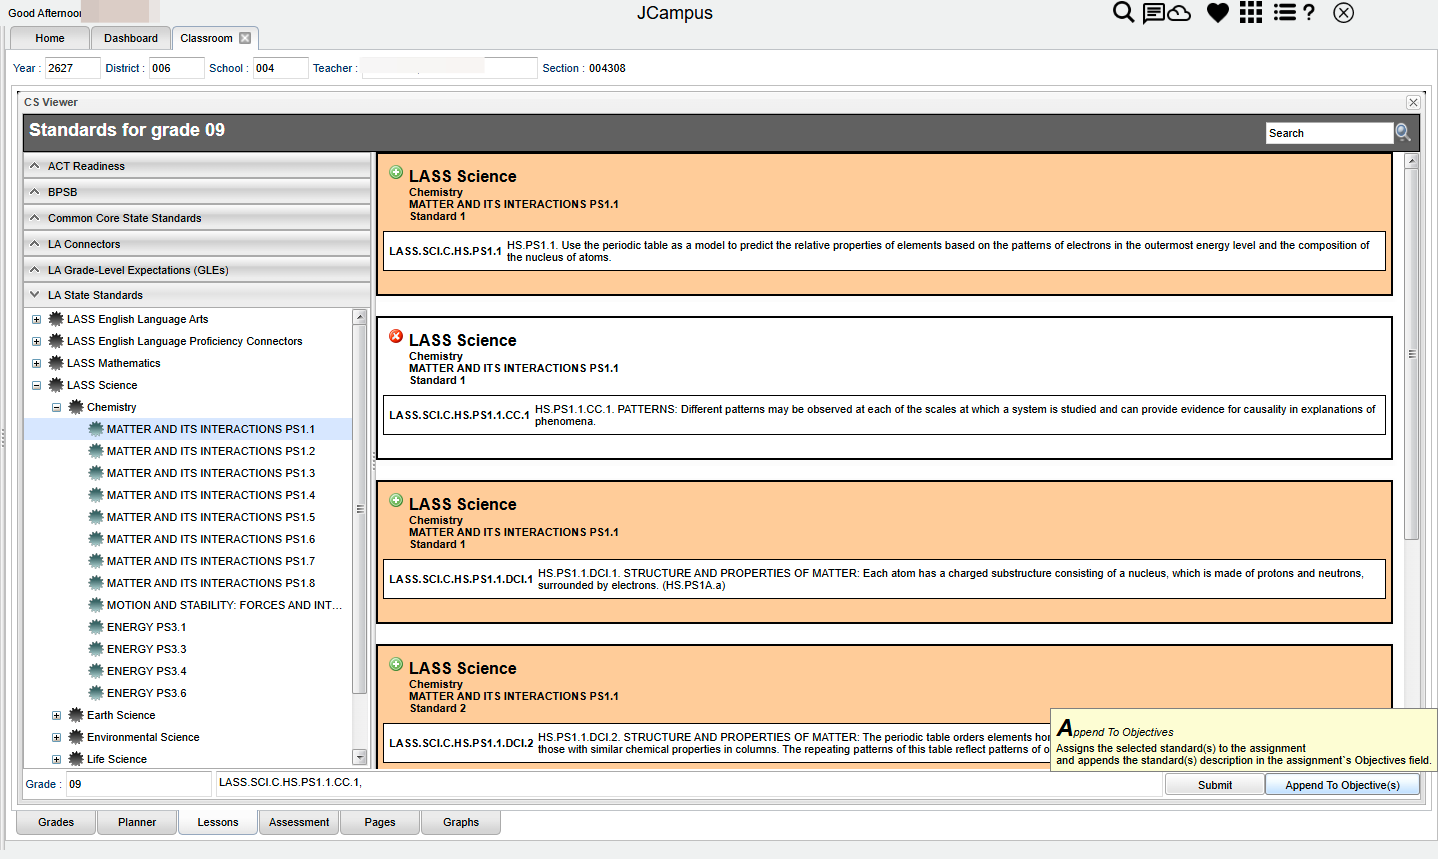Expand the LASS English Language Arts node
This screenshot has height=859, width=1438.
point(36,320)
